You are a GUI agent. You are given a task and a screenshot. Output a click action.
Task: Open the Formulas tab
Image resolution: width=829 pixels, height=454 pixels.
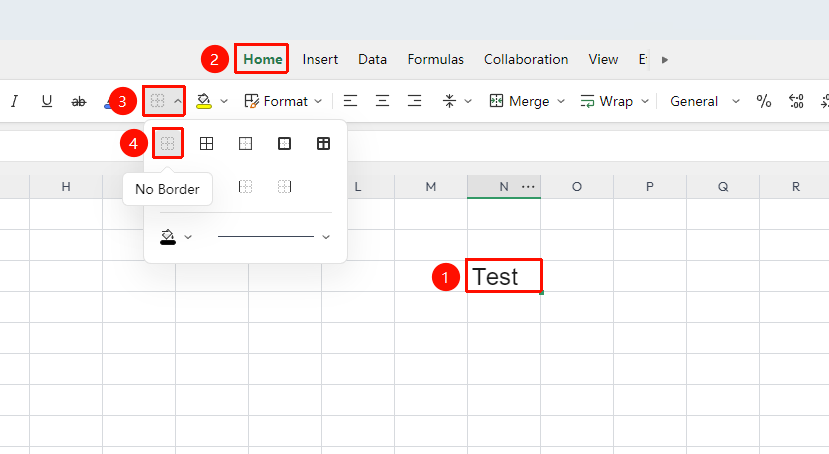(436, 59)
